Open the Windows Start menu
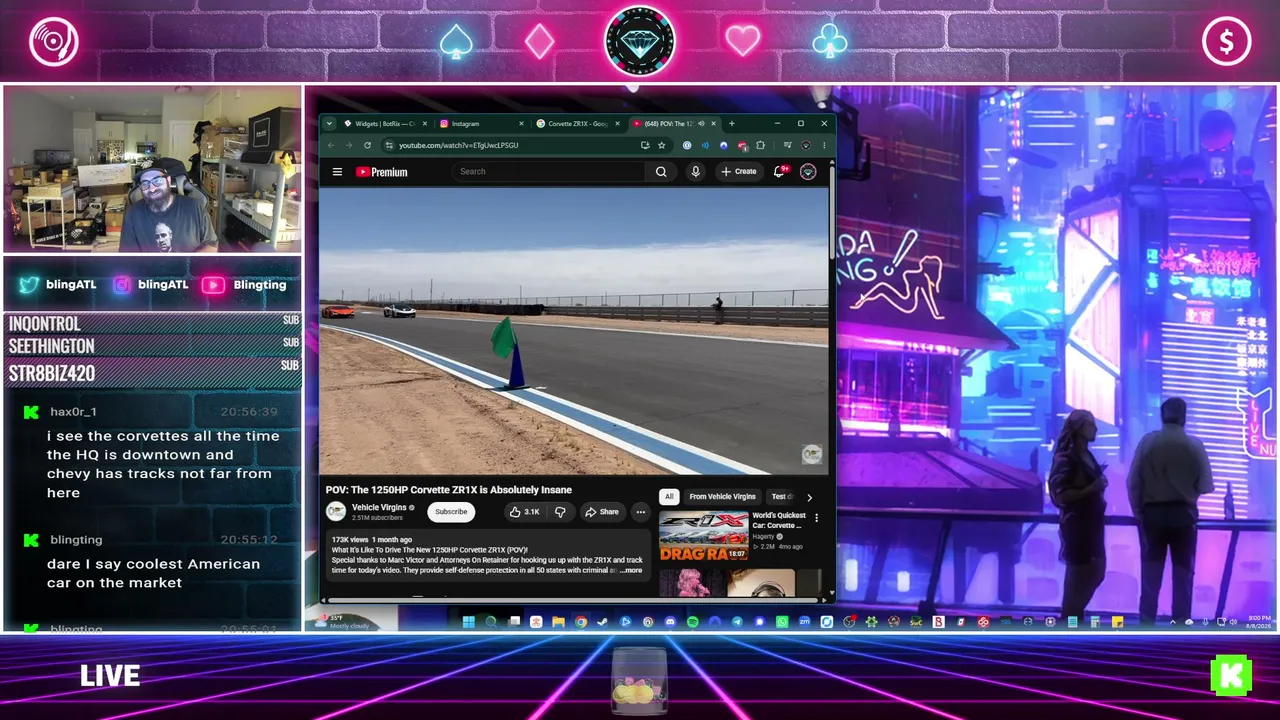This screenshot has height=720, width=1280. click(468, 622)
